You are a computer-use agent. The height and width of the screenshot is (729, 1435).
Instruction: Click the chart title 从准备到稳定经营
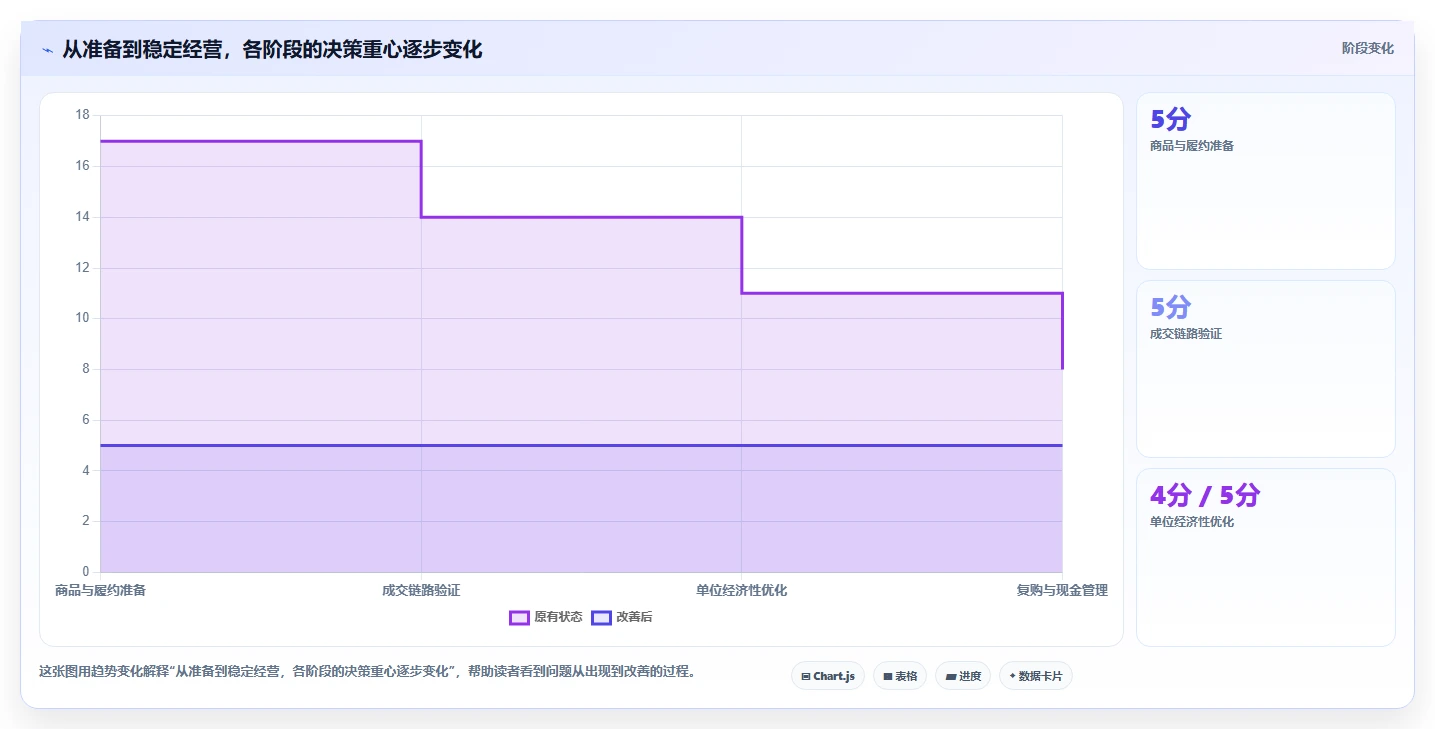(x=272, y=49)
